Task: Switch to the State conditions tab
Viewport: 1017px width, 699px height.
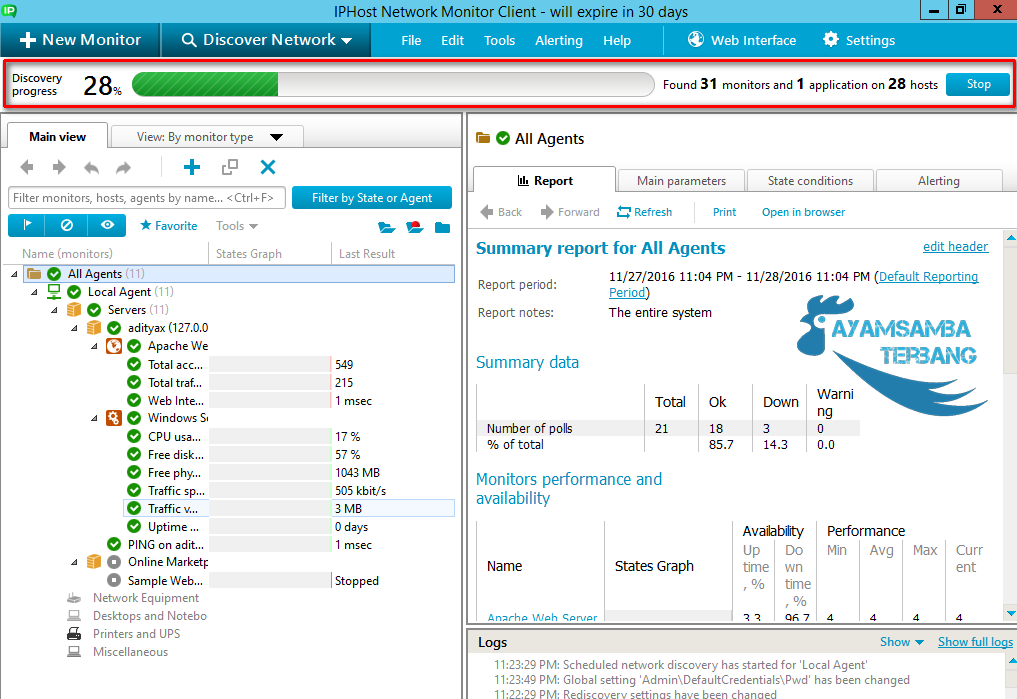Action: (810, 181)
